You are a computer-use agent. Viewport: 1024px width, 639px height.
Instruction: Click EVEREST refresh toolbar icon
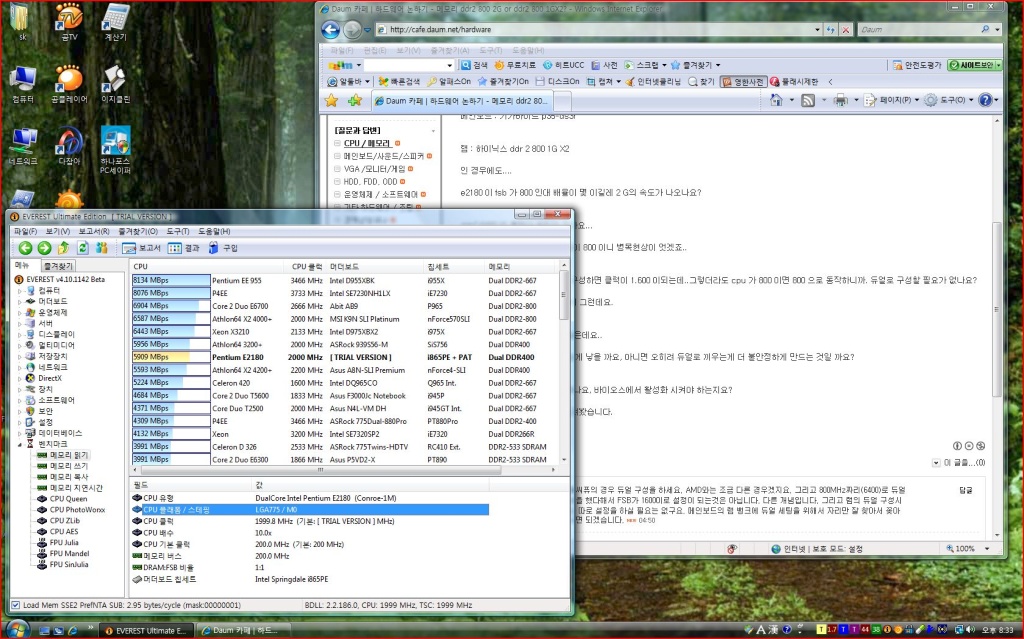tap(83, 248)
